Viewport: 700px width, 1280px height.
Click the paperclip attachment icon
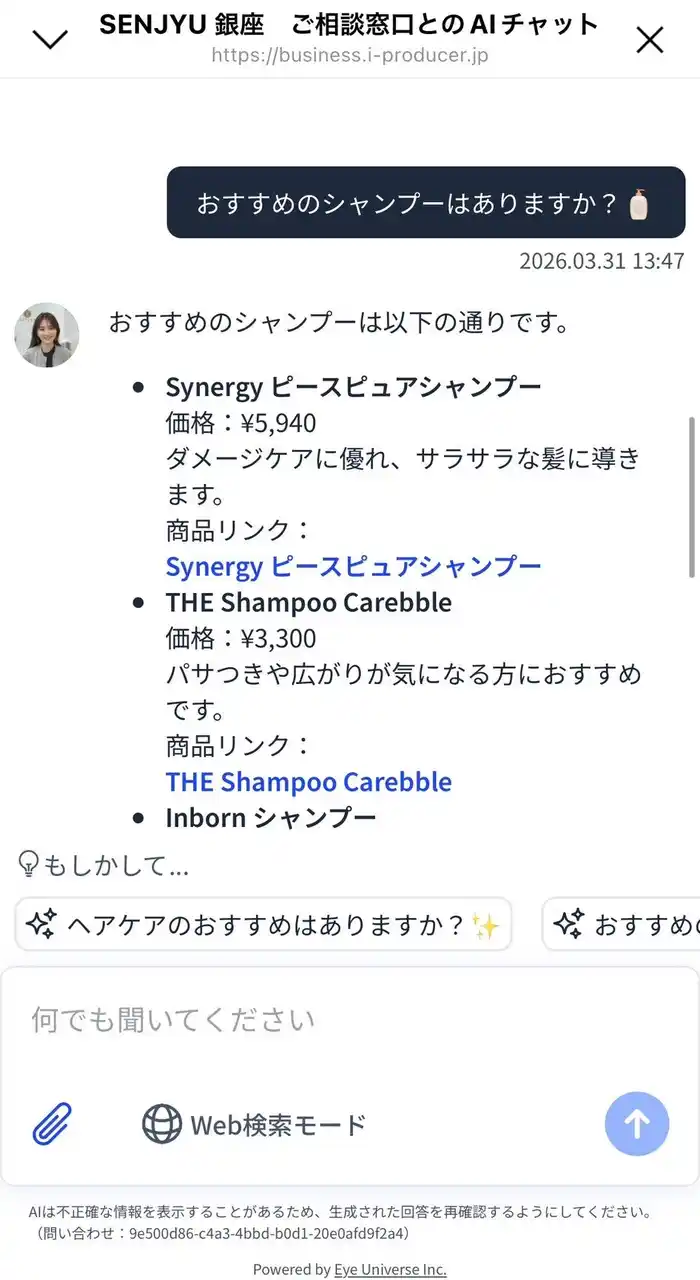coord(53,1124)
